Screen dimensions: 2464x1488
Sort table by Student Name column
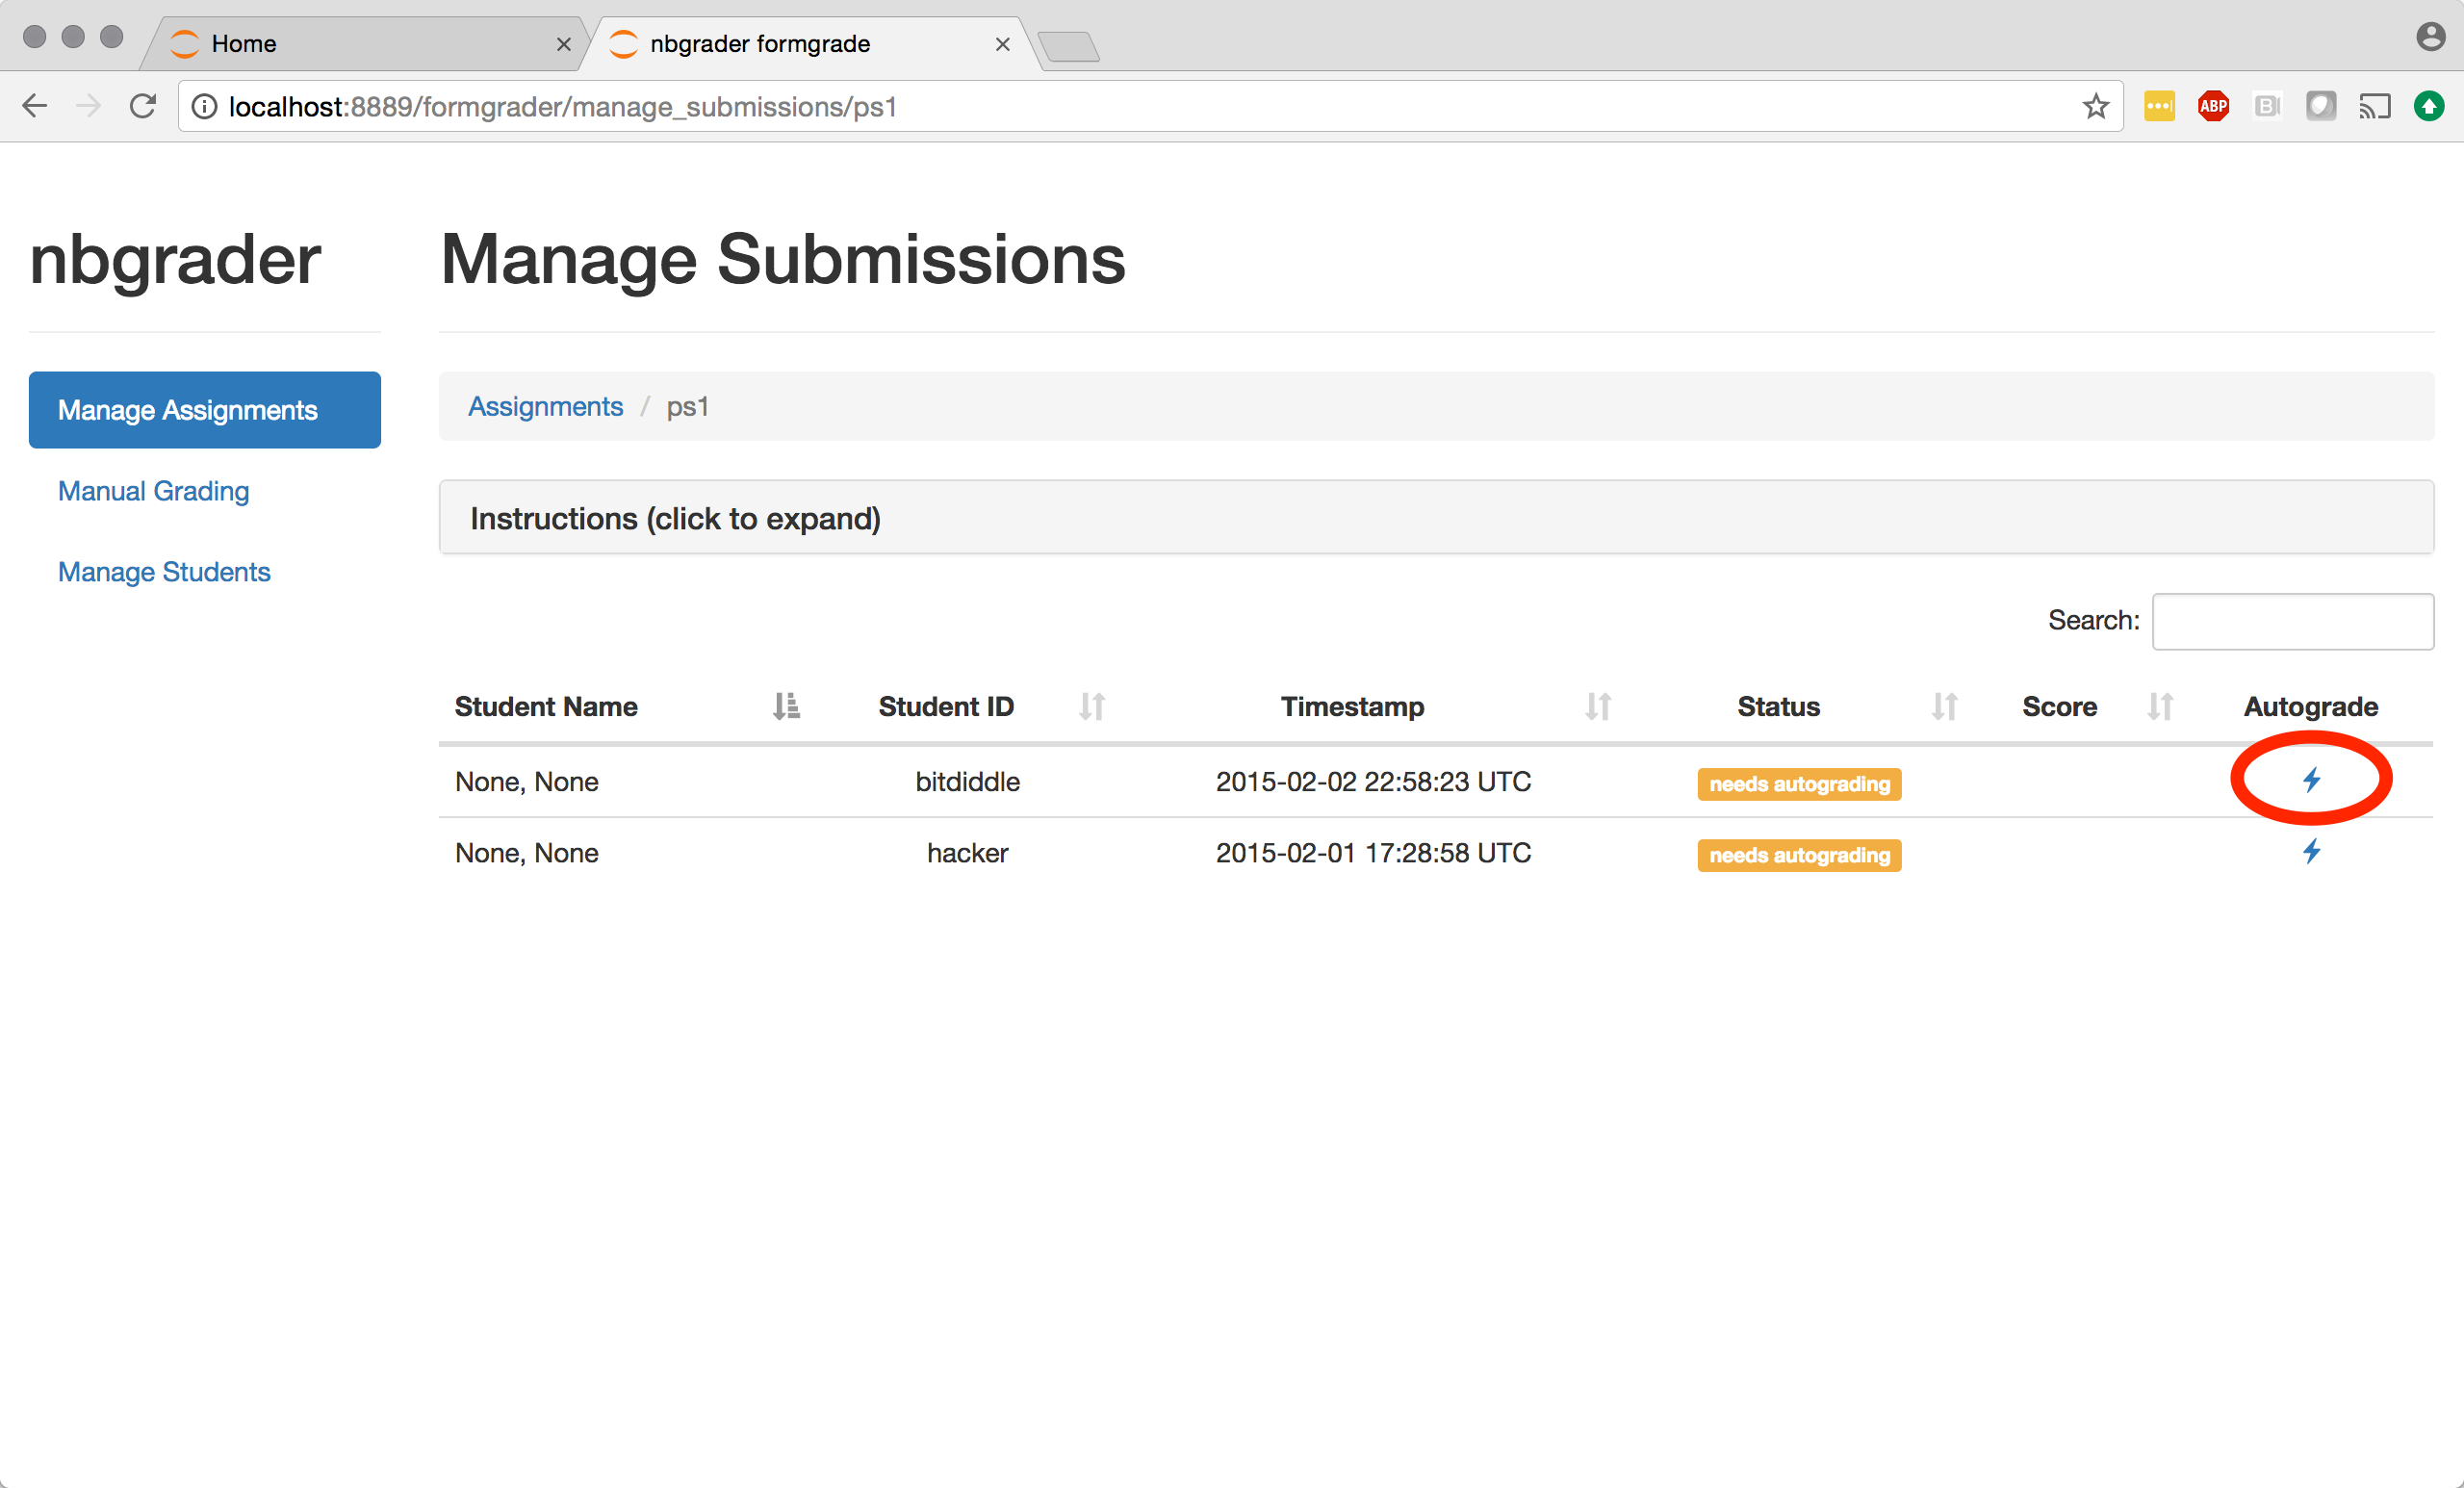546,707
